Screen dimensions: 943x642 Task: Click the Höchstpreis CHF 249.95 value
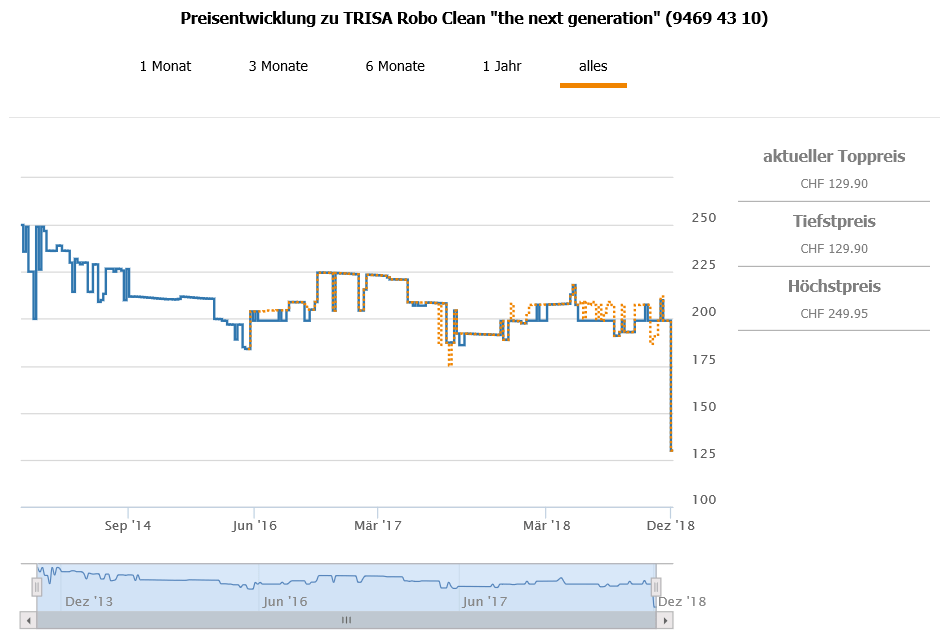click(834, 314)
